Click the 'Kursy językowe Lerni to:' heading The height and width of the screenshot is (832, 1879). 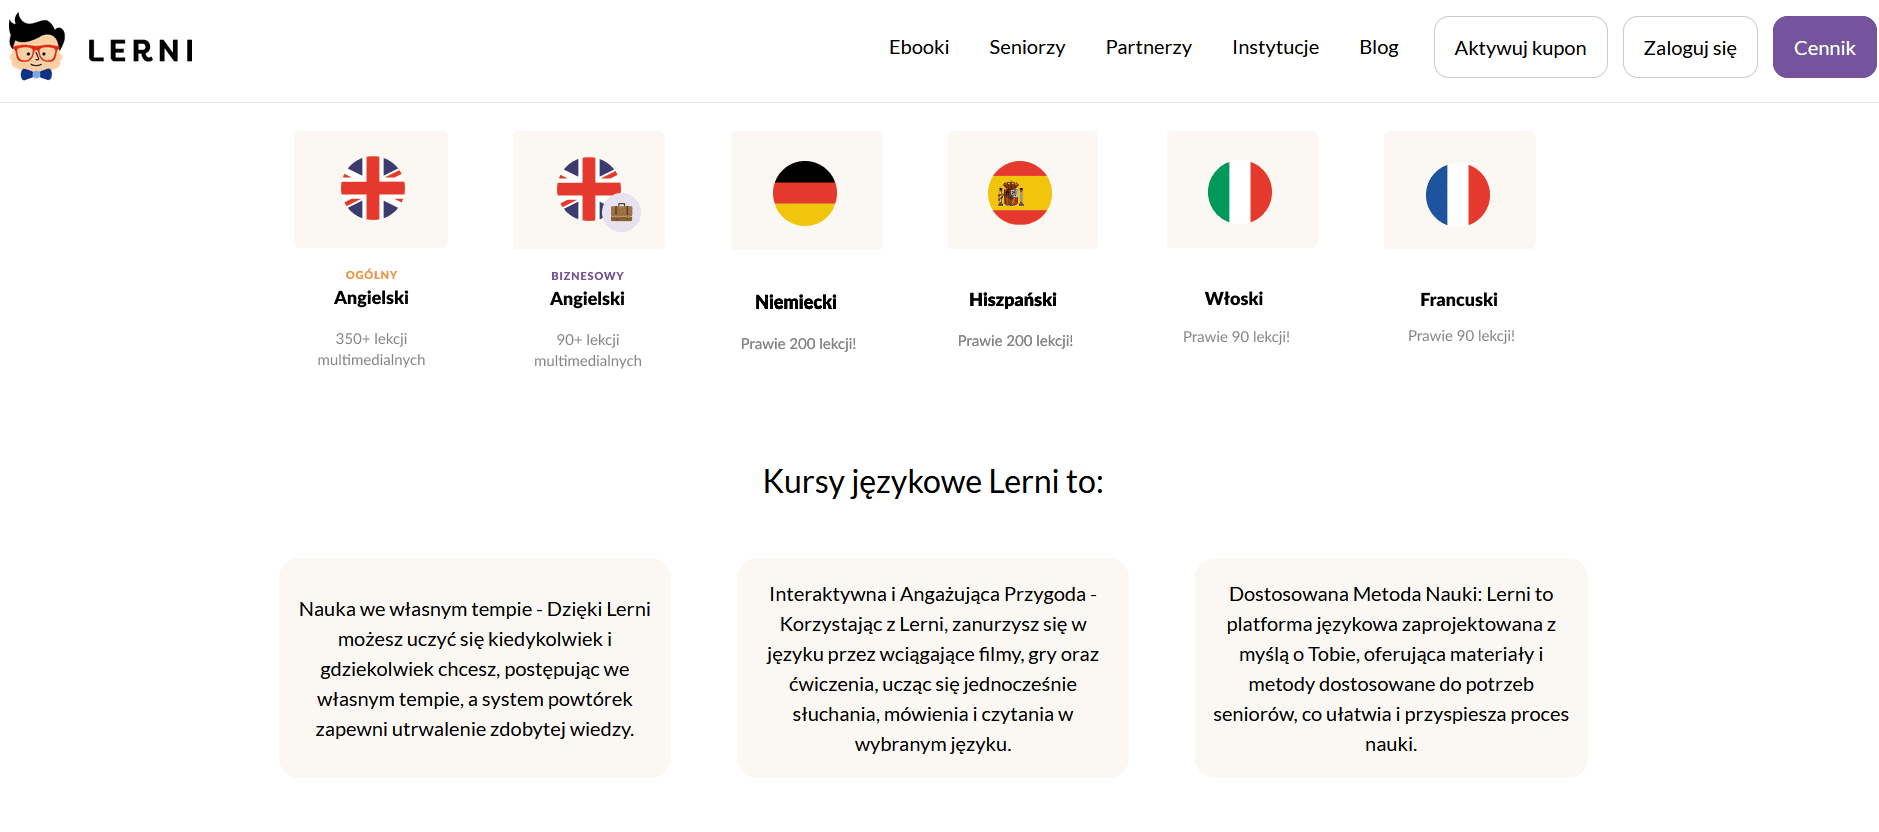coord(933,482)
